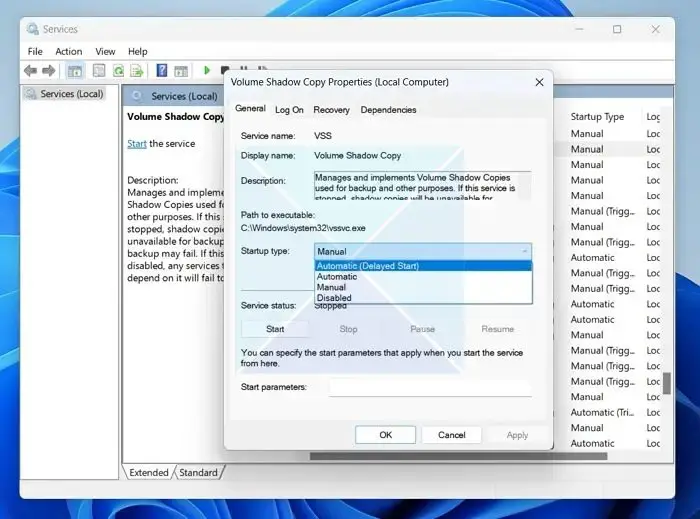Click the path C:\Windows\system32\vssvc.exe
The height and width of the screenshot is (519, 700).
point(303,228)
